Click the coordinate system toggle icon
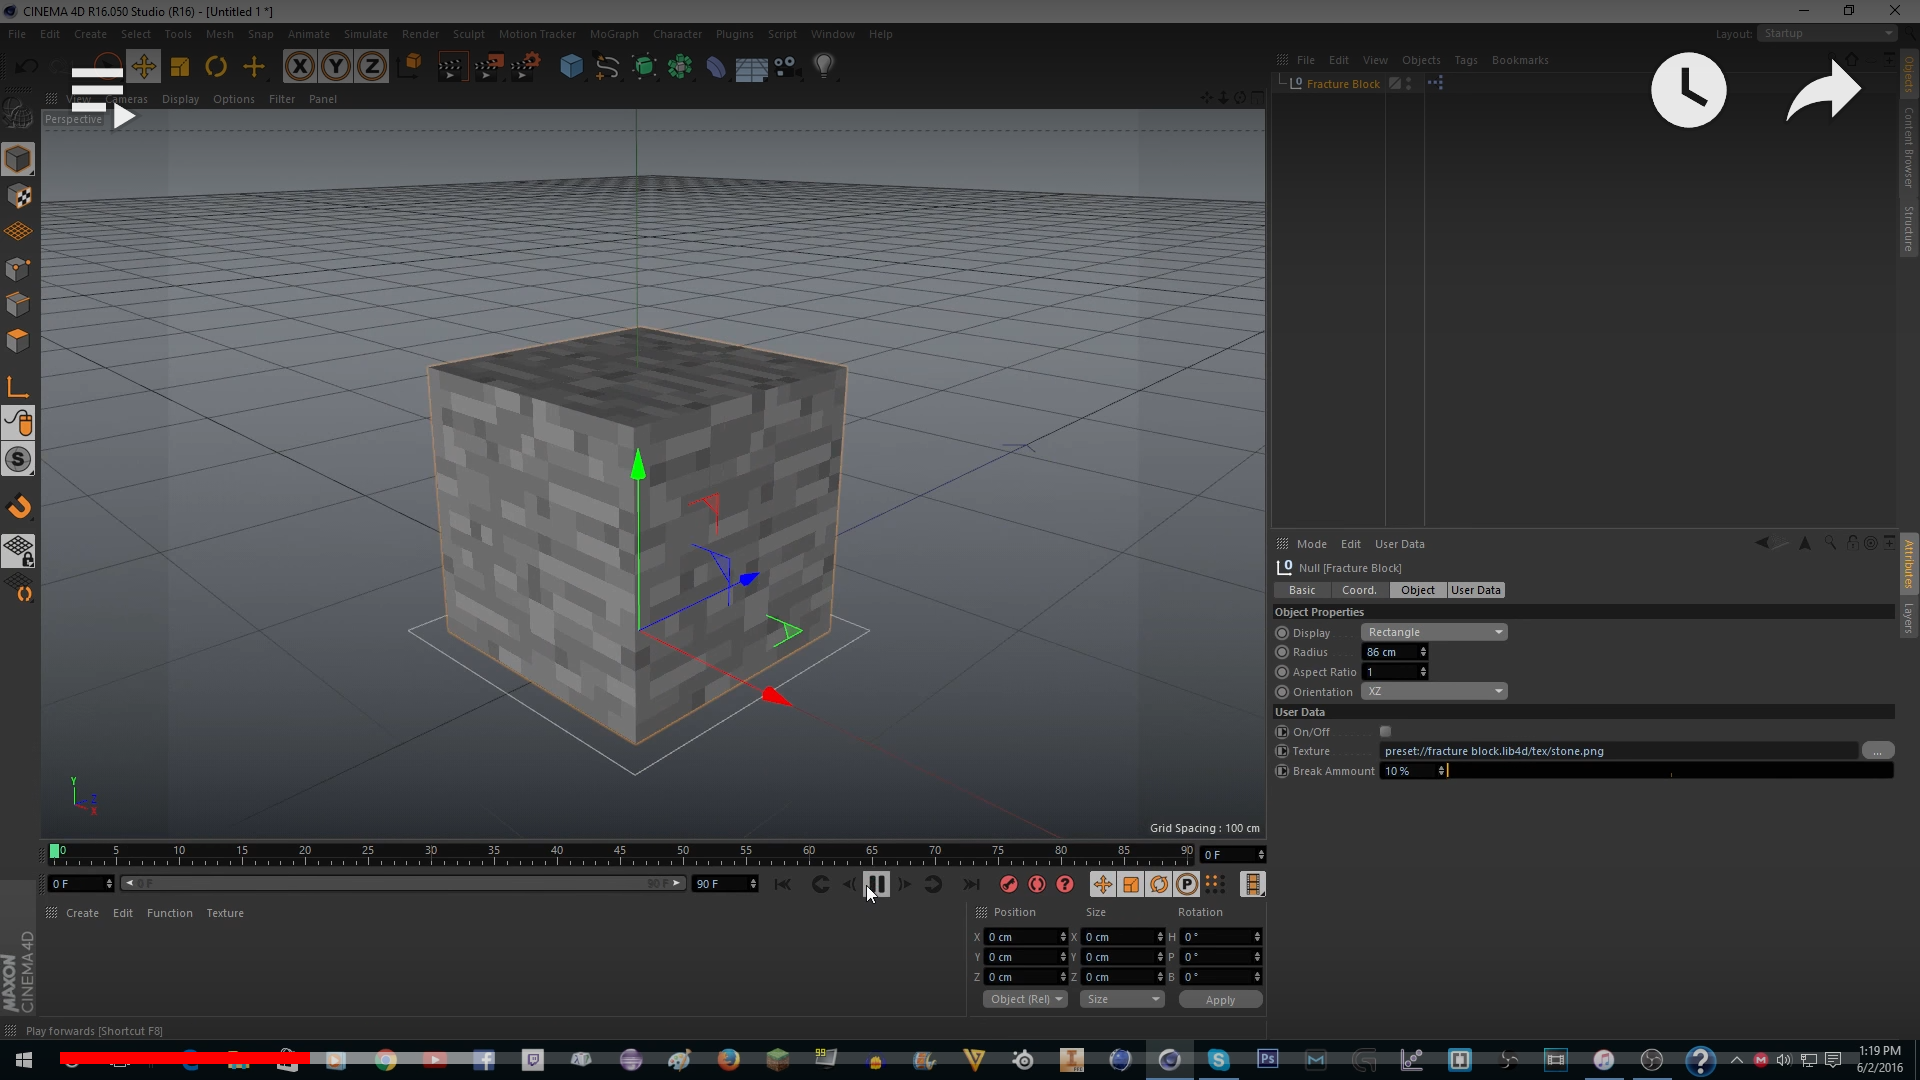Image resolution: width=1920 pixels, height=1080 pixels. [x=410, y=67]
